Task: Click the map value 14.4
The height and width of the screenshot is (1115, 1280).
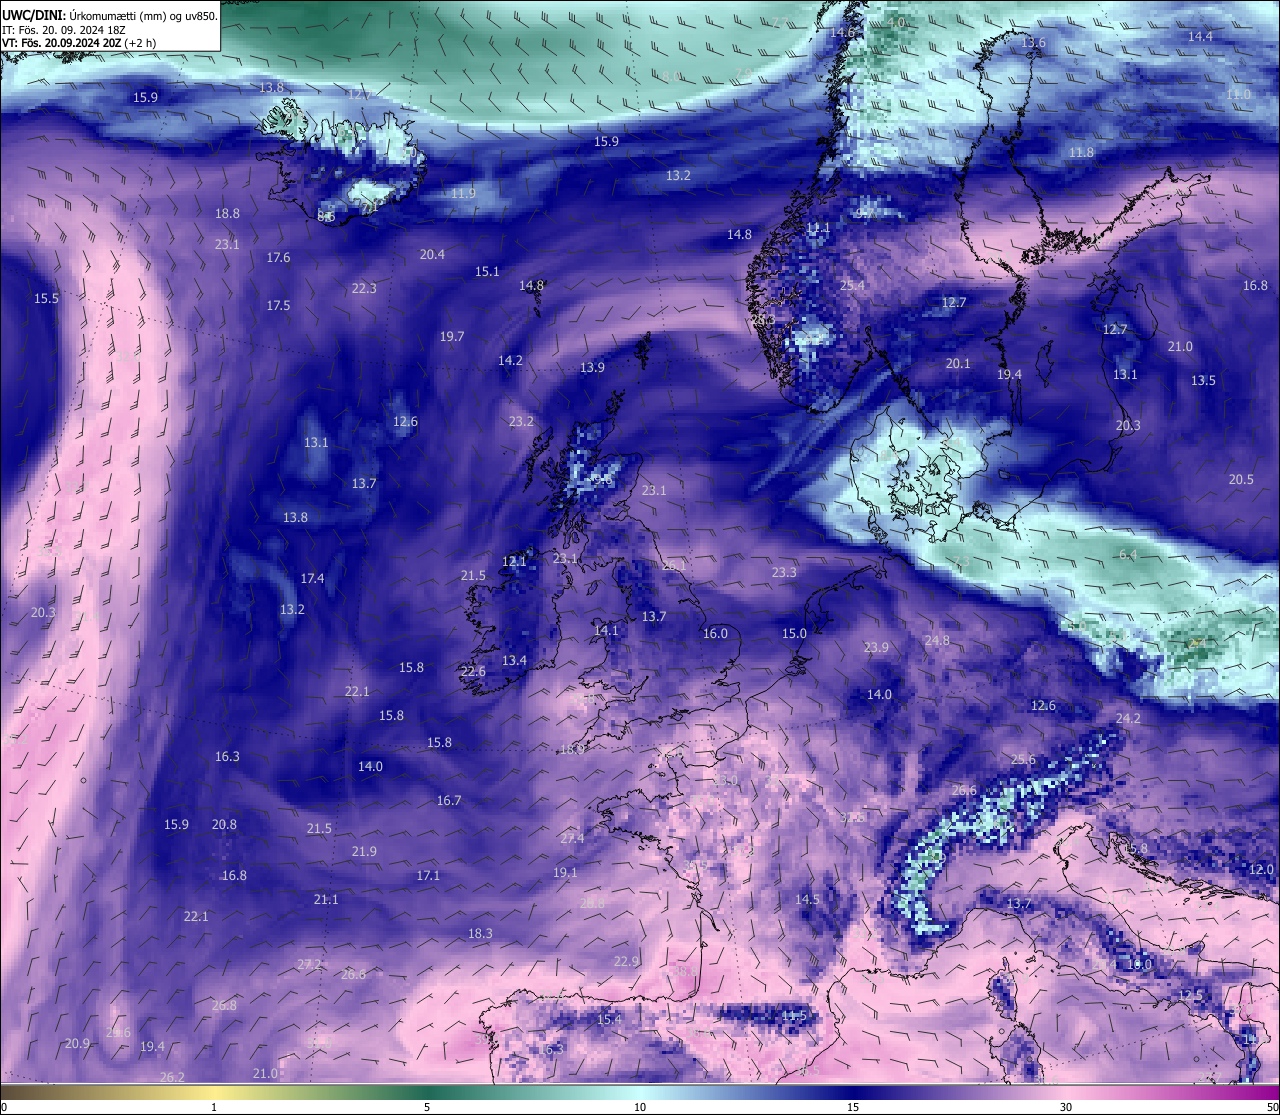Action: pyautogui.click(x=1200, y=37)
